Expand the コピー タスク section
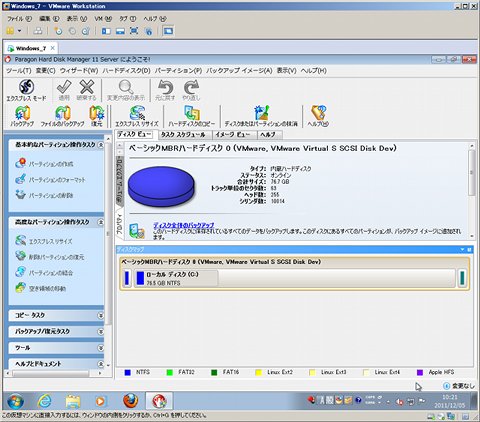The image size is (480, 422). [x=100, y=315]
